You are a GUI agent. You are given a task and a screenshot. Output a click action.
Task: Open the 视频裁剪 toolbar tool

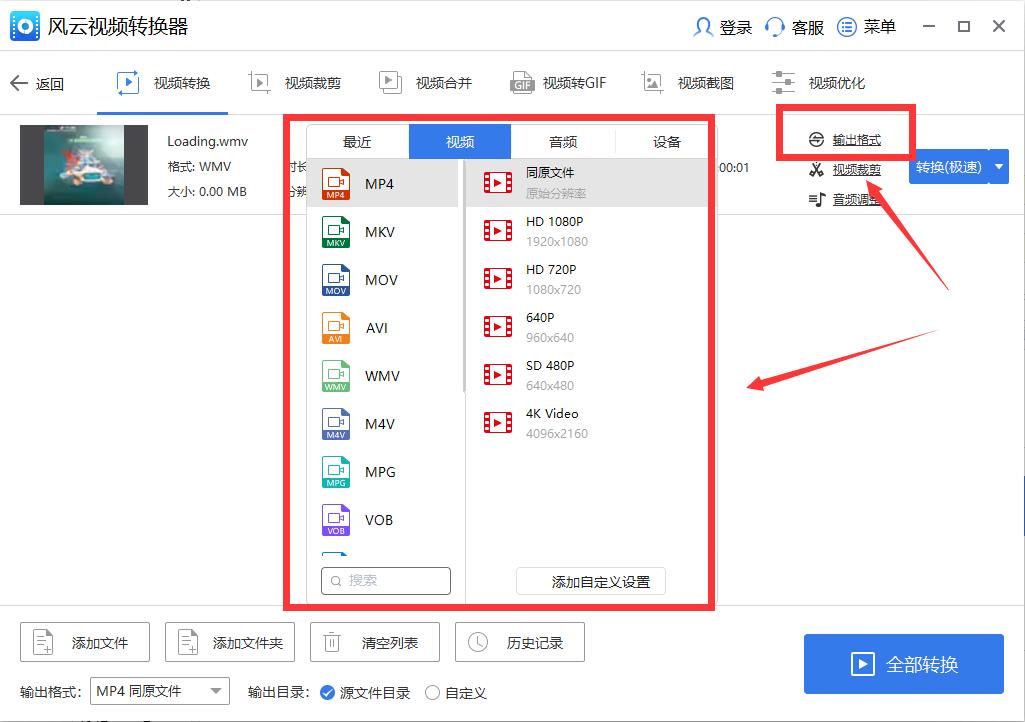(295, 83)
